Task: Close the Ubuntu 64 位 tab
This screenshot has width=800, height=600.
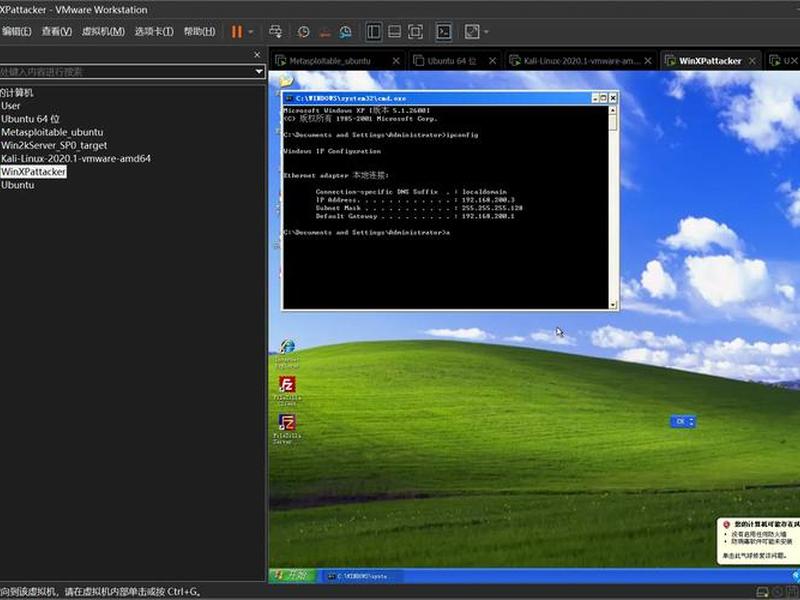Action: [x=492, y=61]
